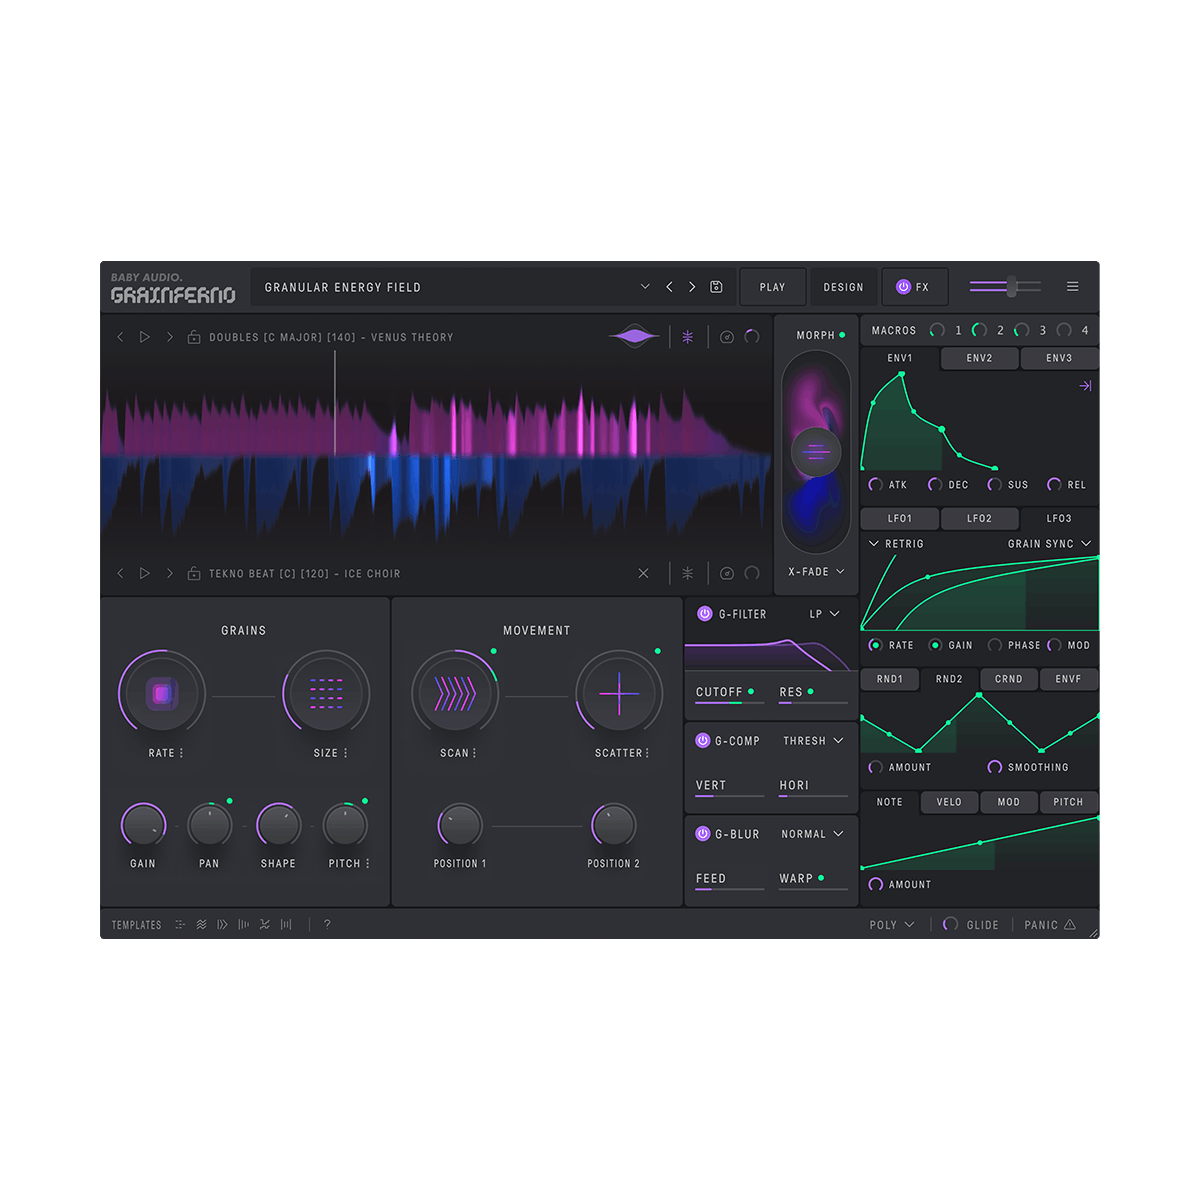Toggle the FX power button
This screenshot has height=1200, width=1200.
903,287
